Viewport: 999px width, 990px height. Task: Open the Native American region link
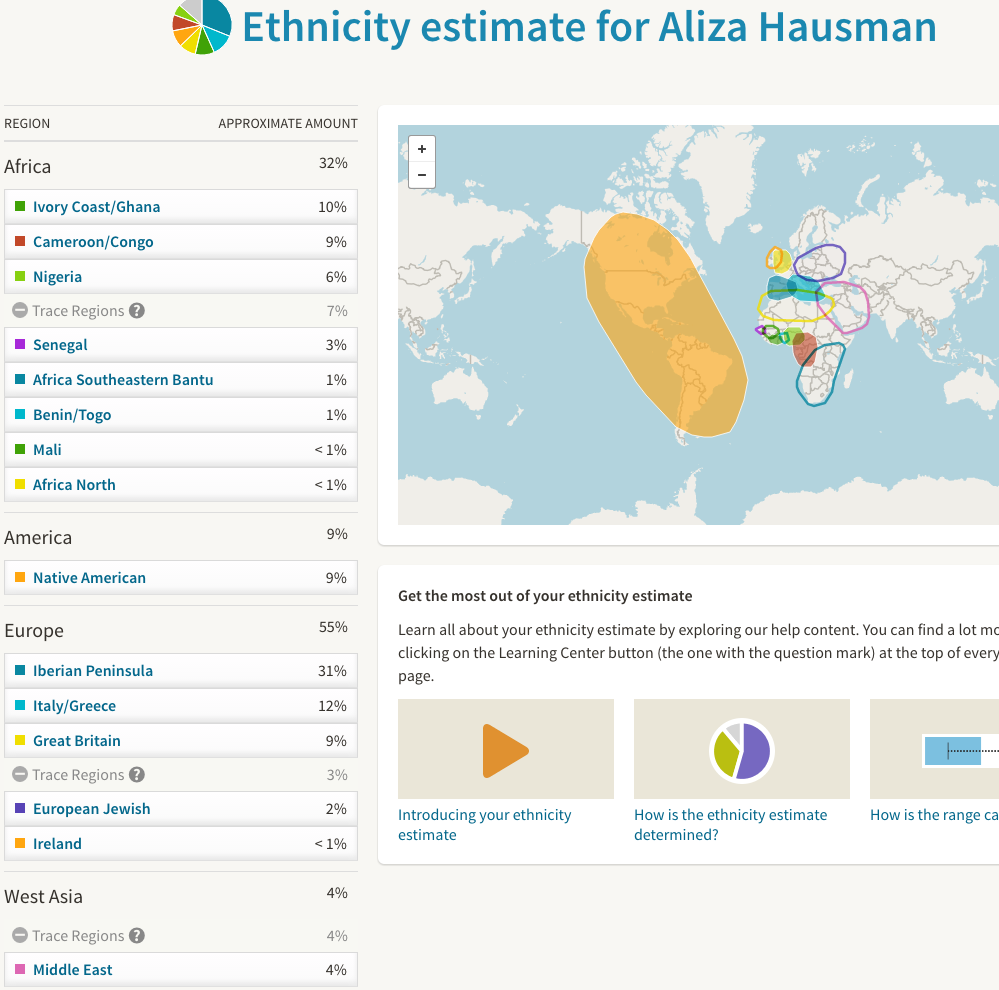[x=89, y=578]
